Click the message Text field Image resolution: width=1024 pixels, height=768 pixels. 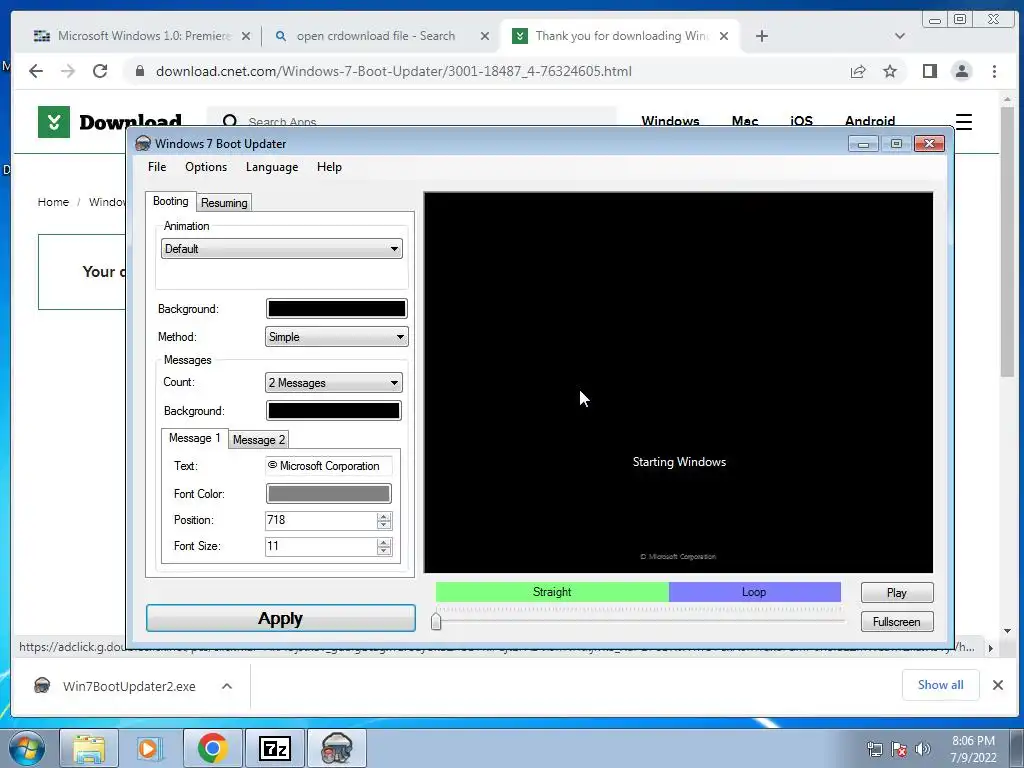328,466
